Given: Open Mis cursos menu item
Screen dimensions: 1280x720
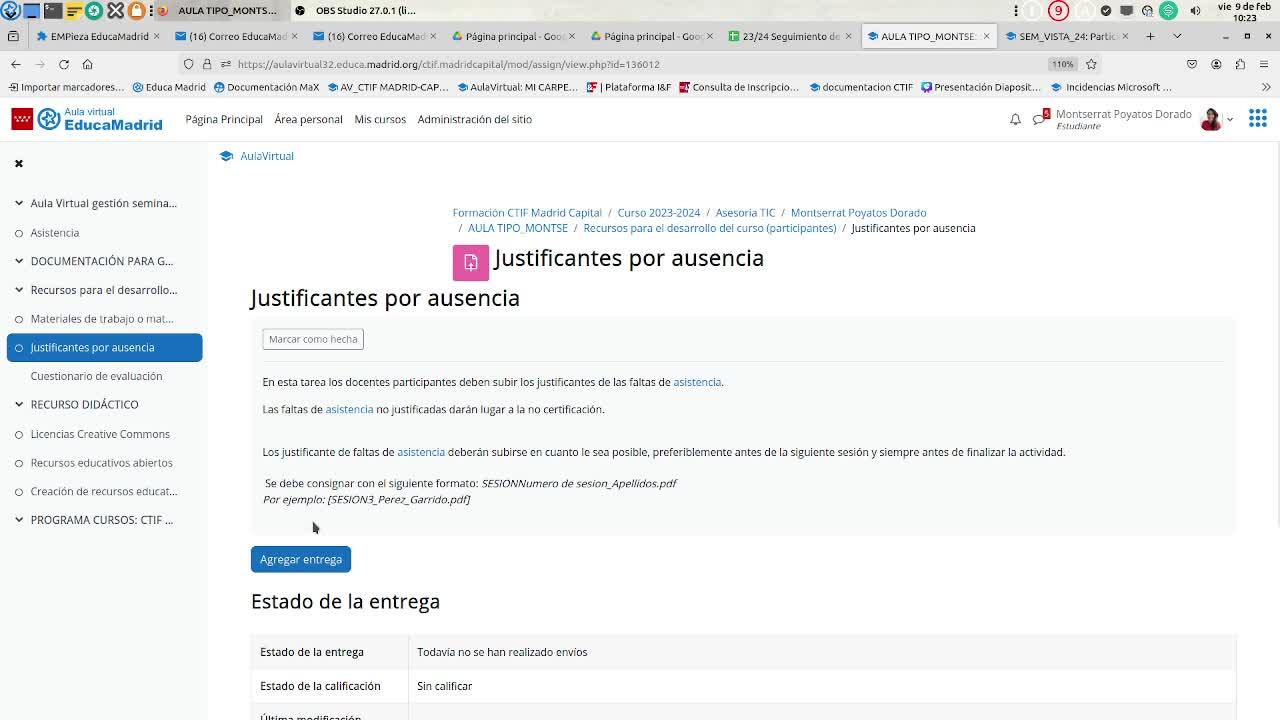Looking at the screenshot, I should click(x=380, y=119).
